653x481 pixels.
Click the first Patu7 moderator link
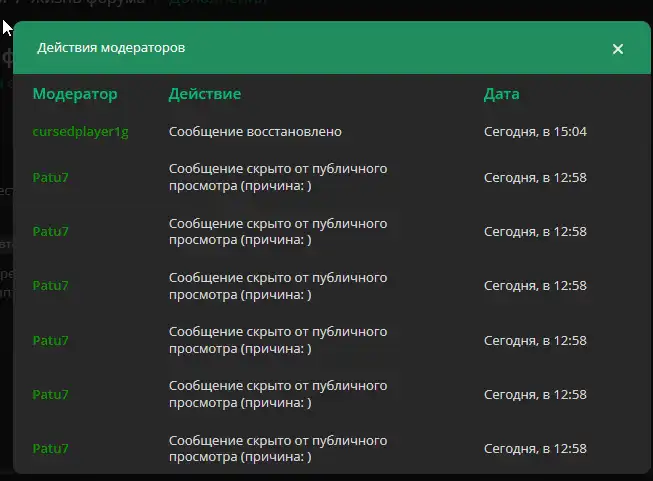coord(50,177)
